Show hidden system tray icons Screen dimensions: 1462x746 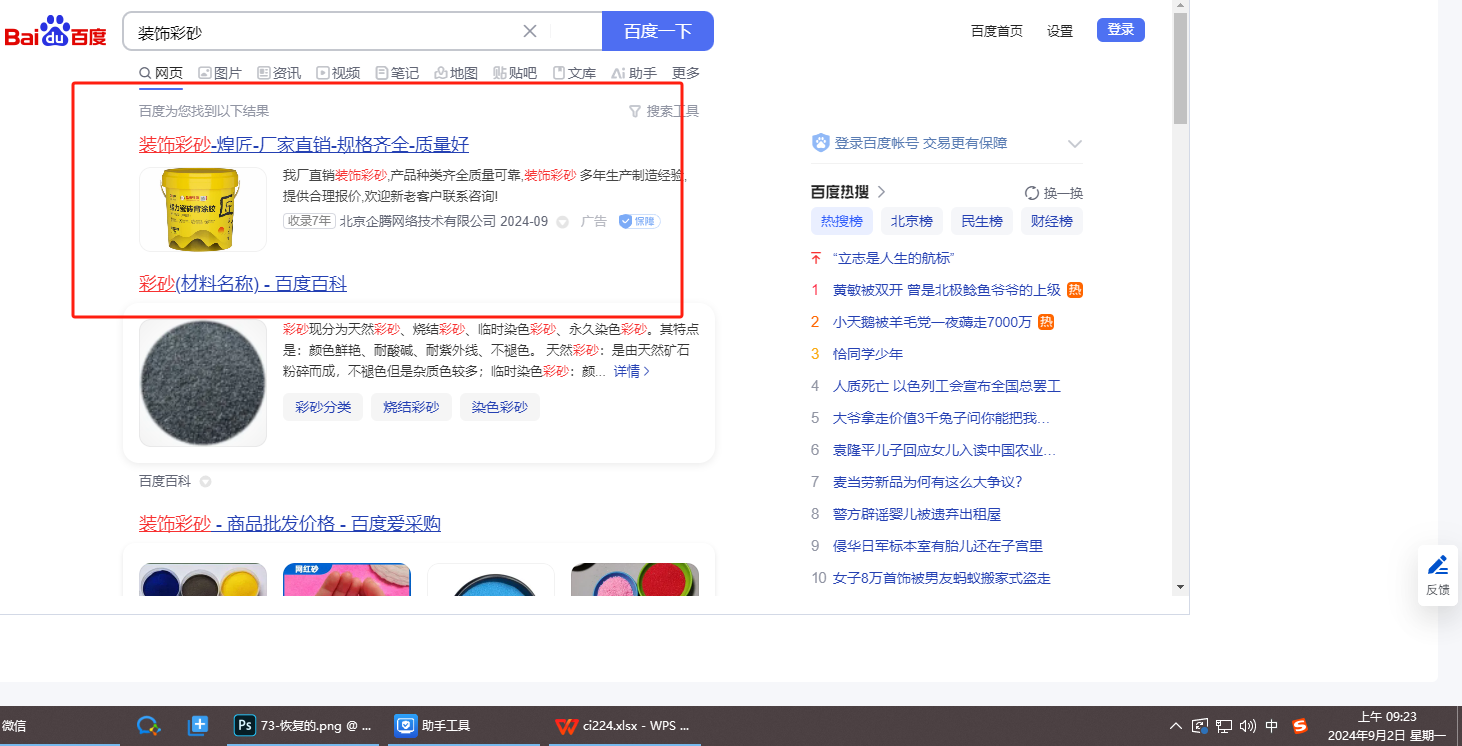pos(1177,726)
